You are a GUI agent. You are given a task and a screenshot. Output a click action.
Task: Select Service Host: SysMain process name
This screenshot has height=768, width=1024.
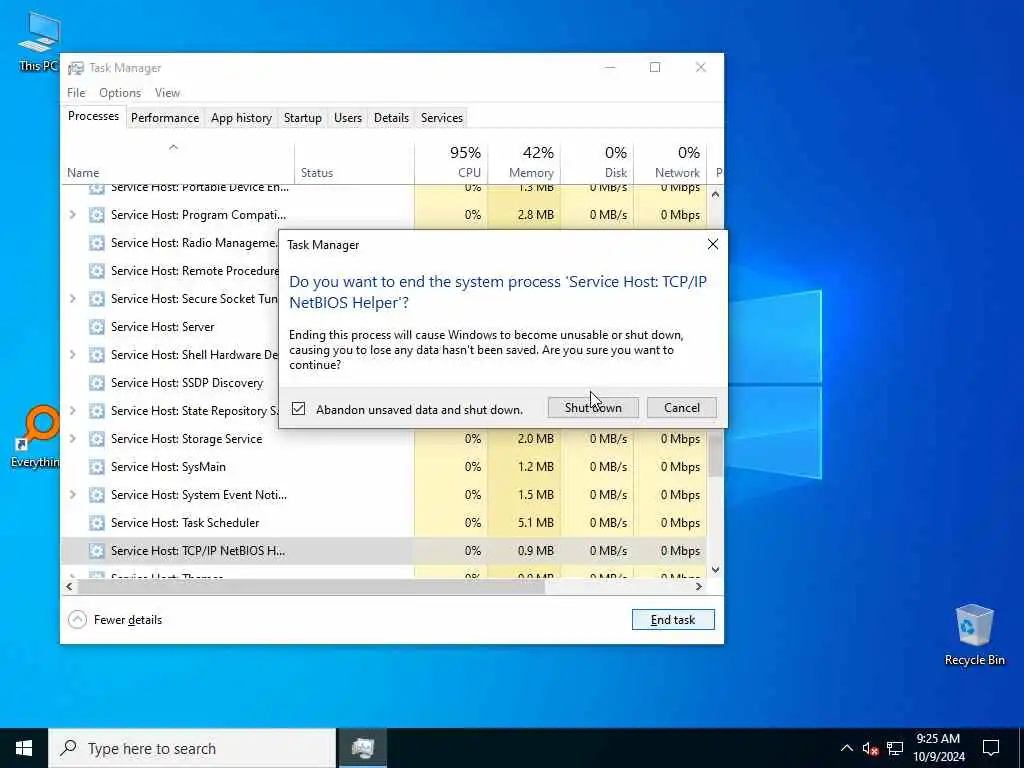coord(168,467)
